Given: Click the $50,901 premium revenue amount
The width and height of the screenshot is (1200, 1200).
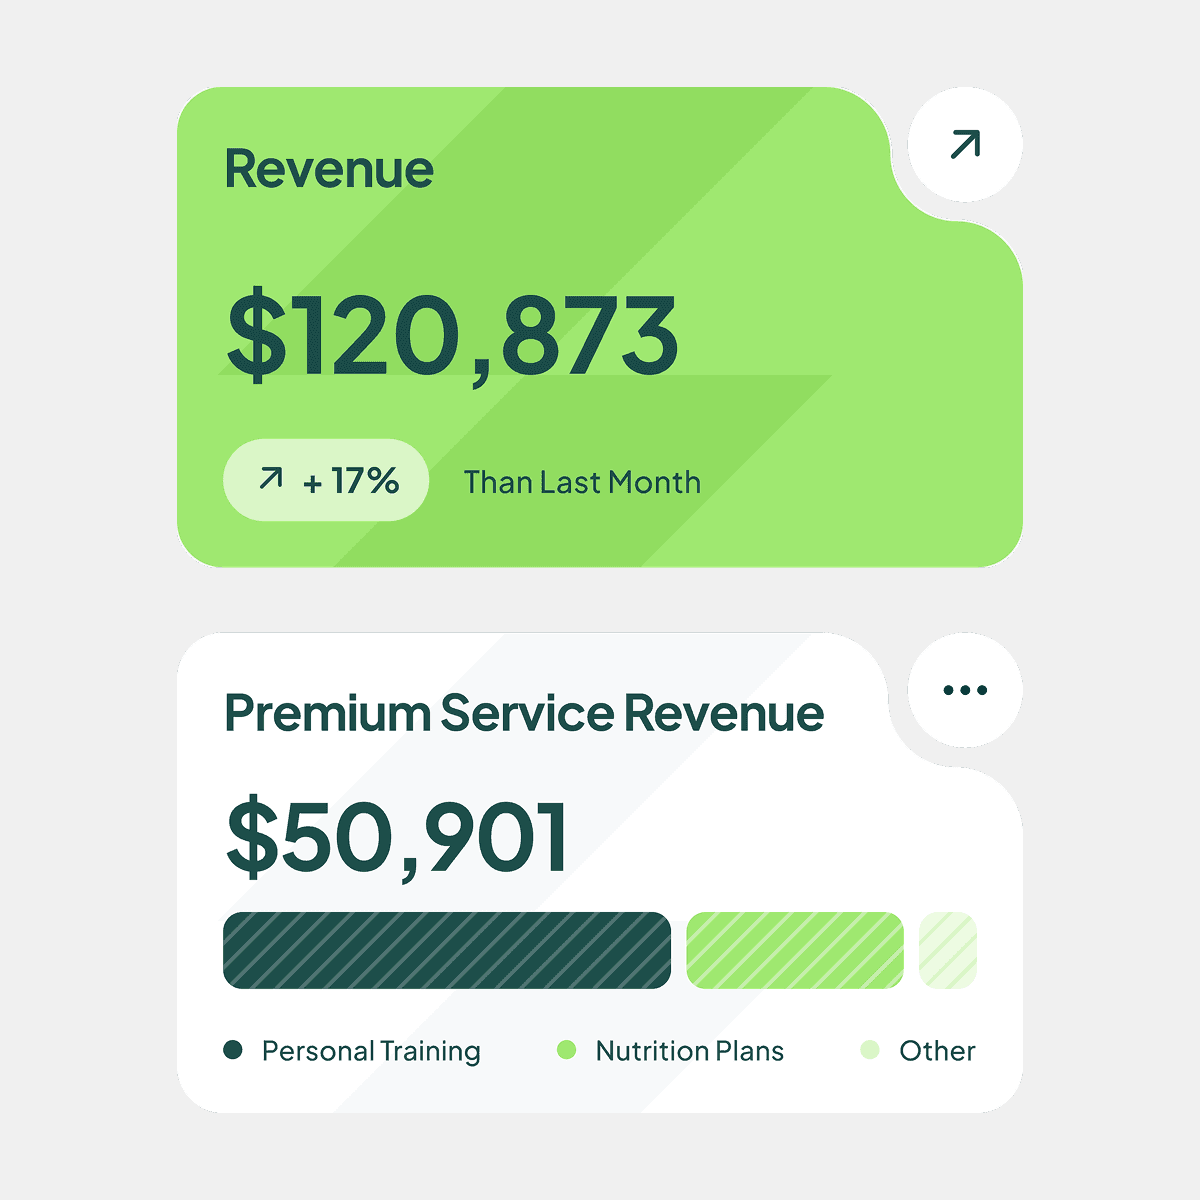Looking at the screenshot, I should point(397,837).
